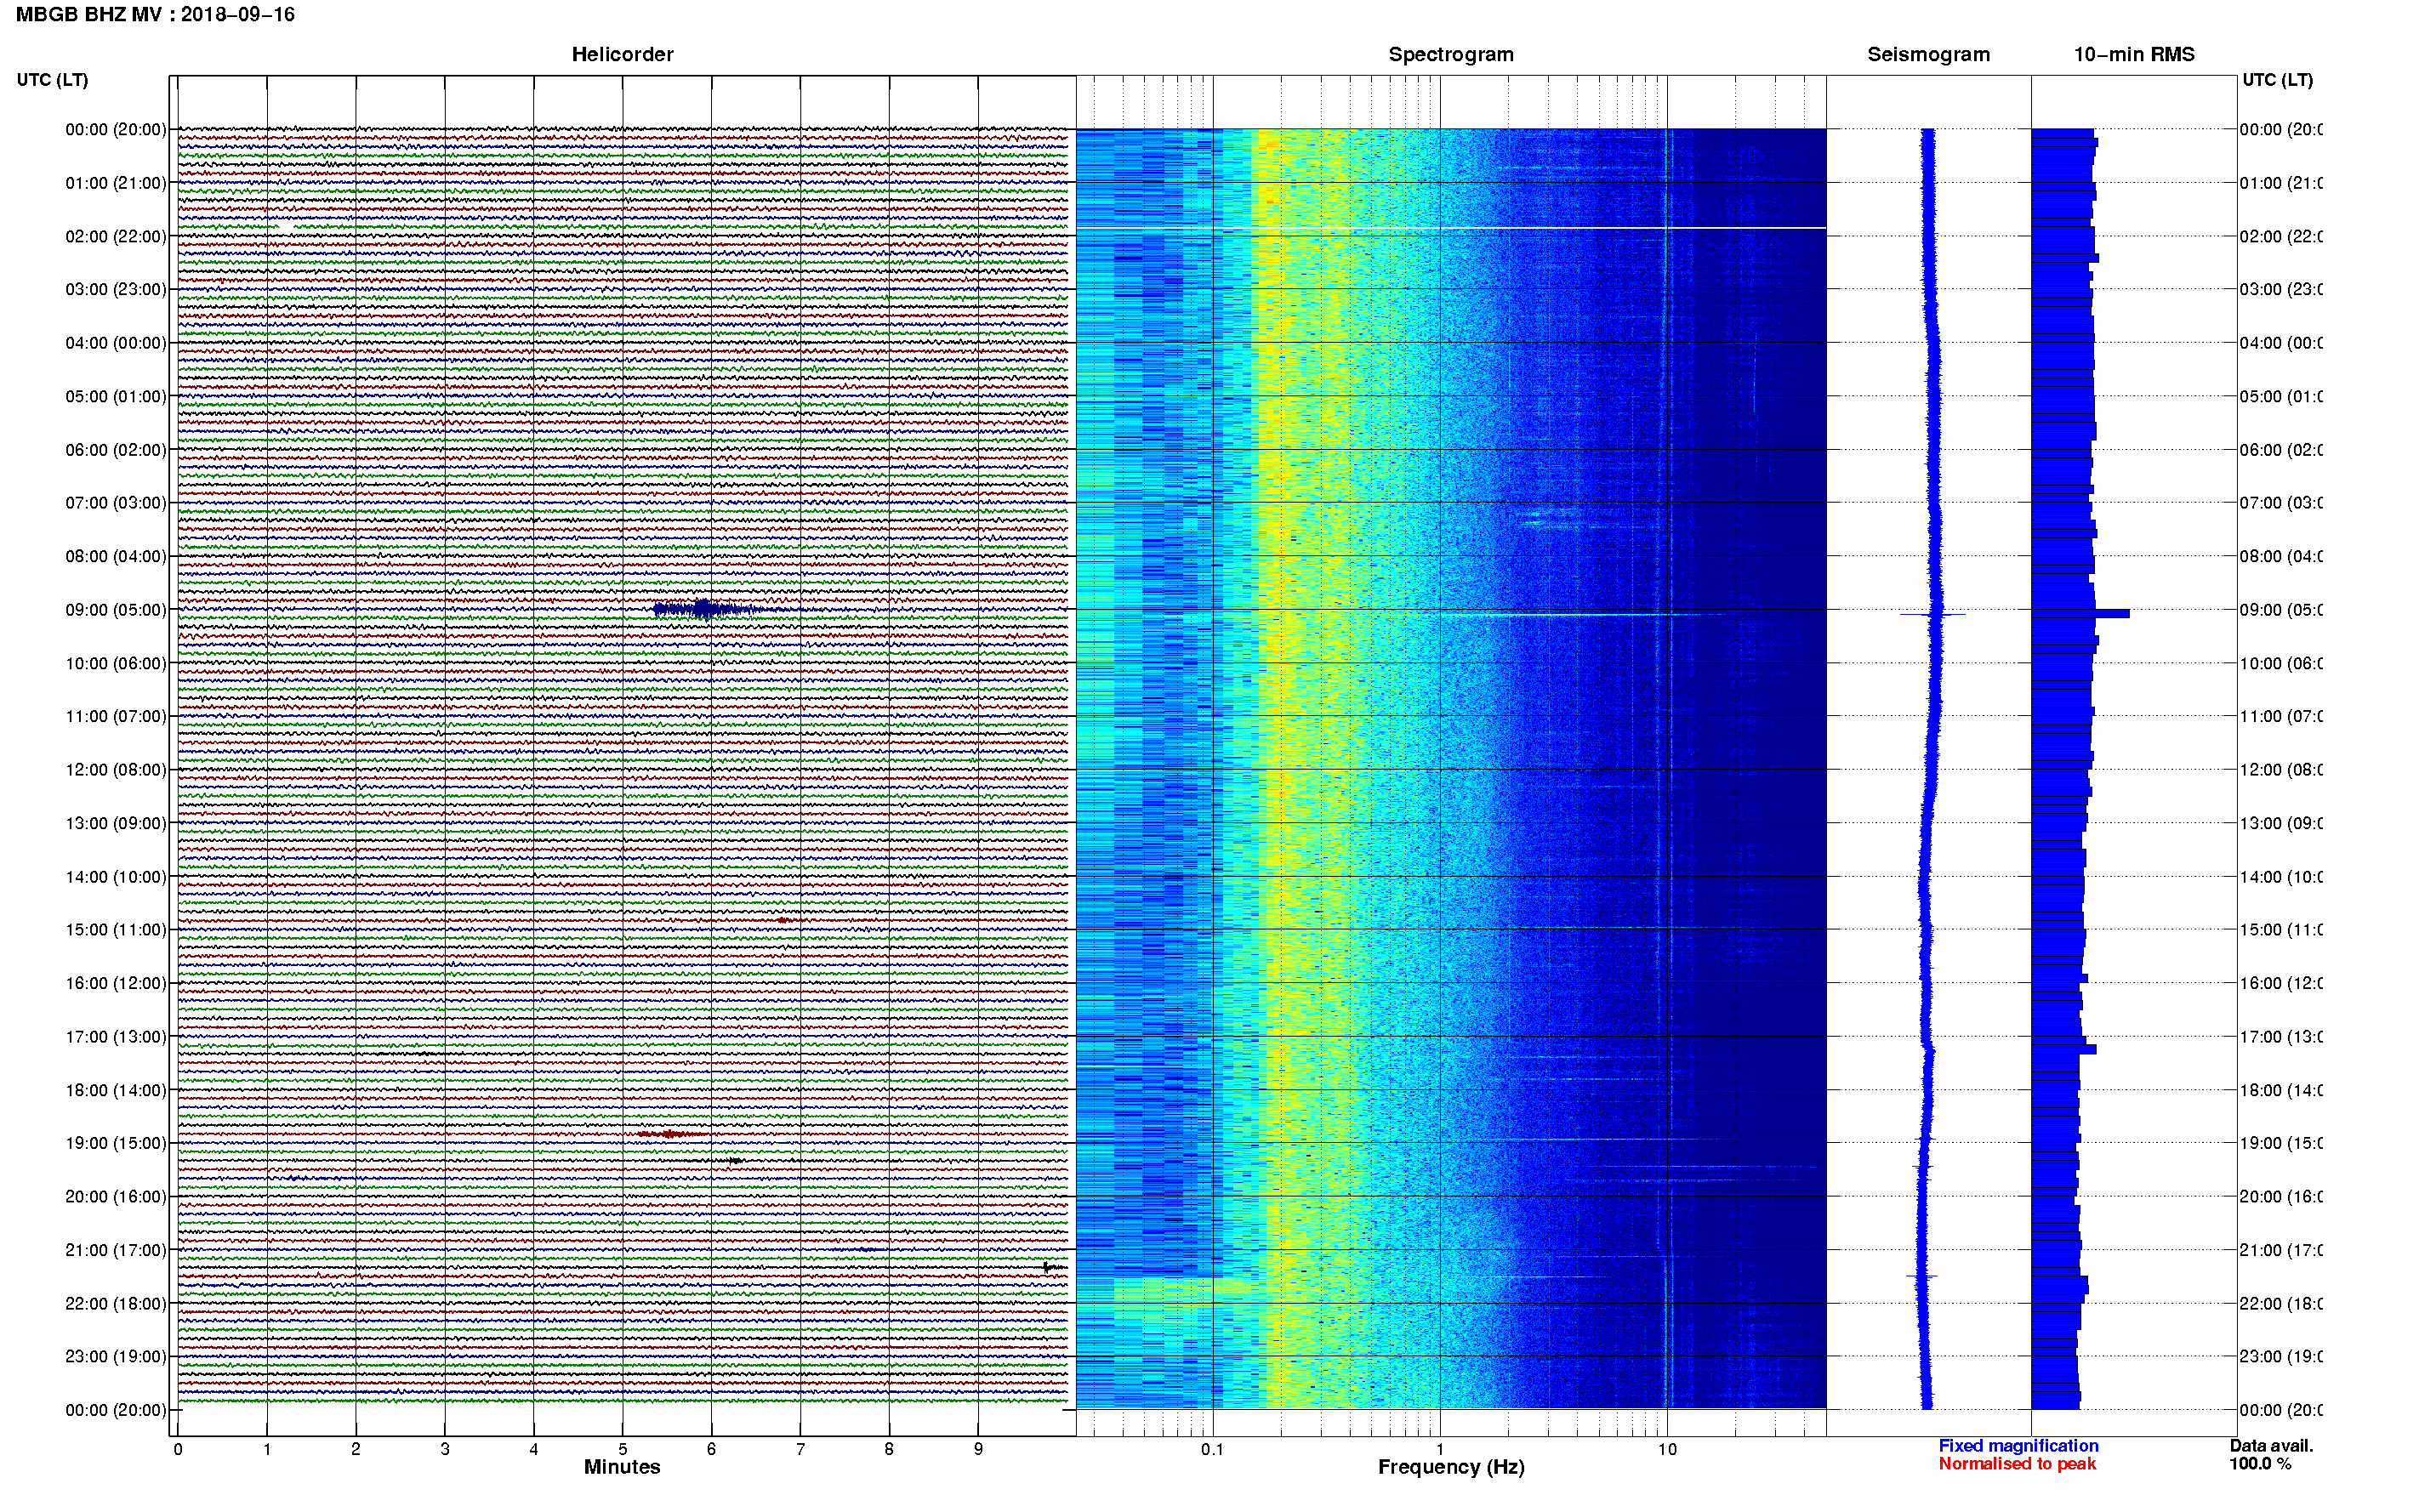This screenshot has height=1512, width=2419.
Task: Click minute tick '9' on helicorder axis
Action: [978, 1449]
